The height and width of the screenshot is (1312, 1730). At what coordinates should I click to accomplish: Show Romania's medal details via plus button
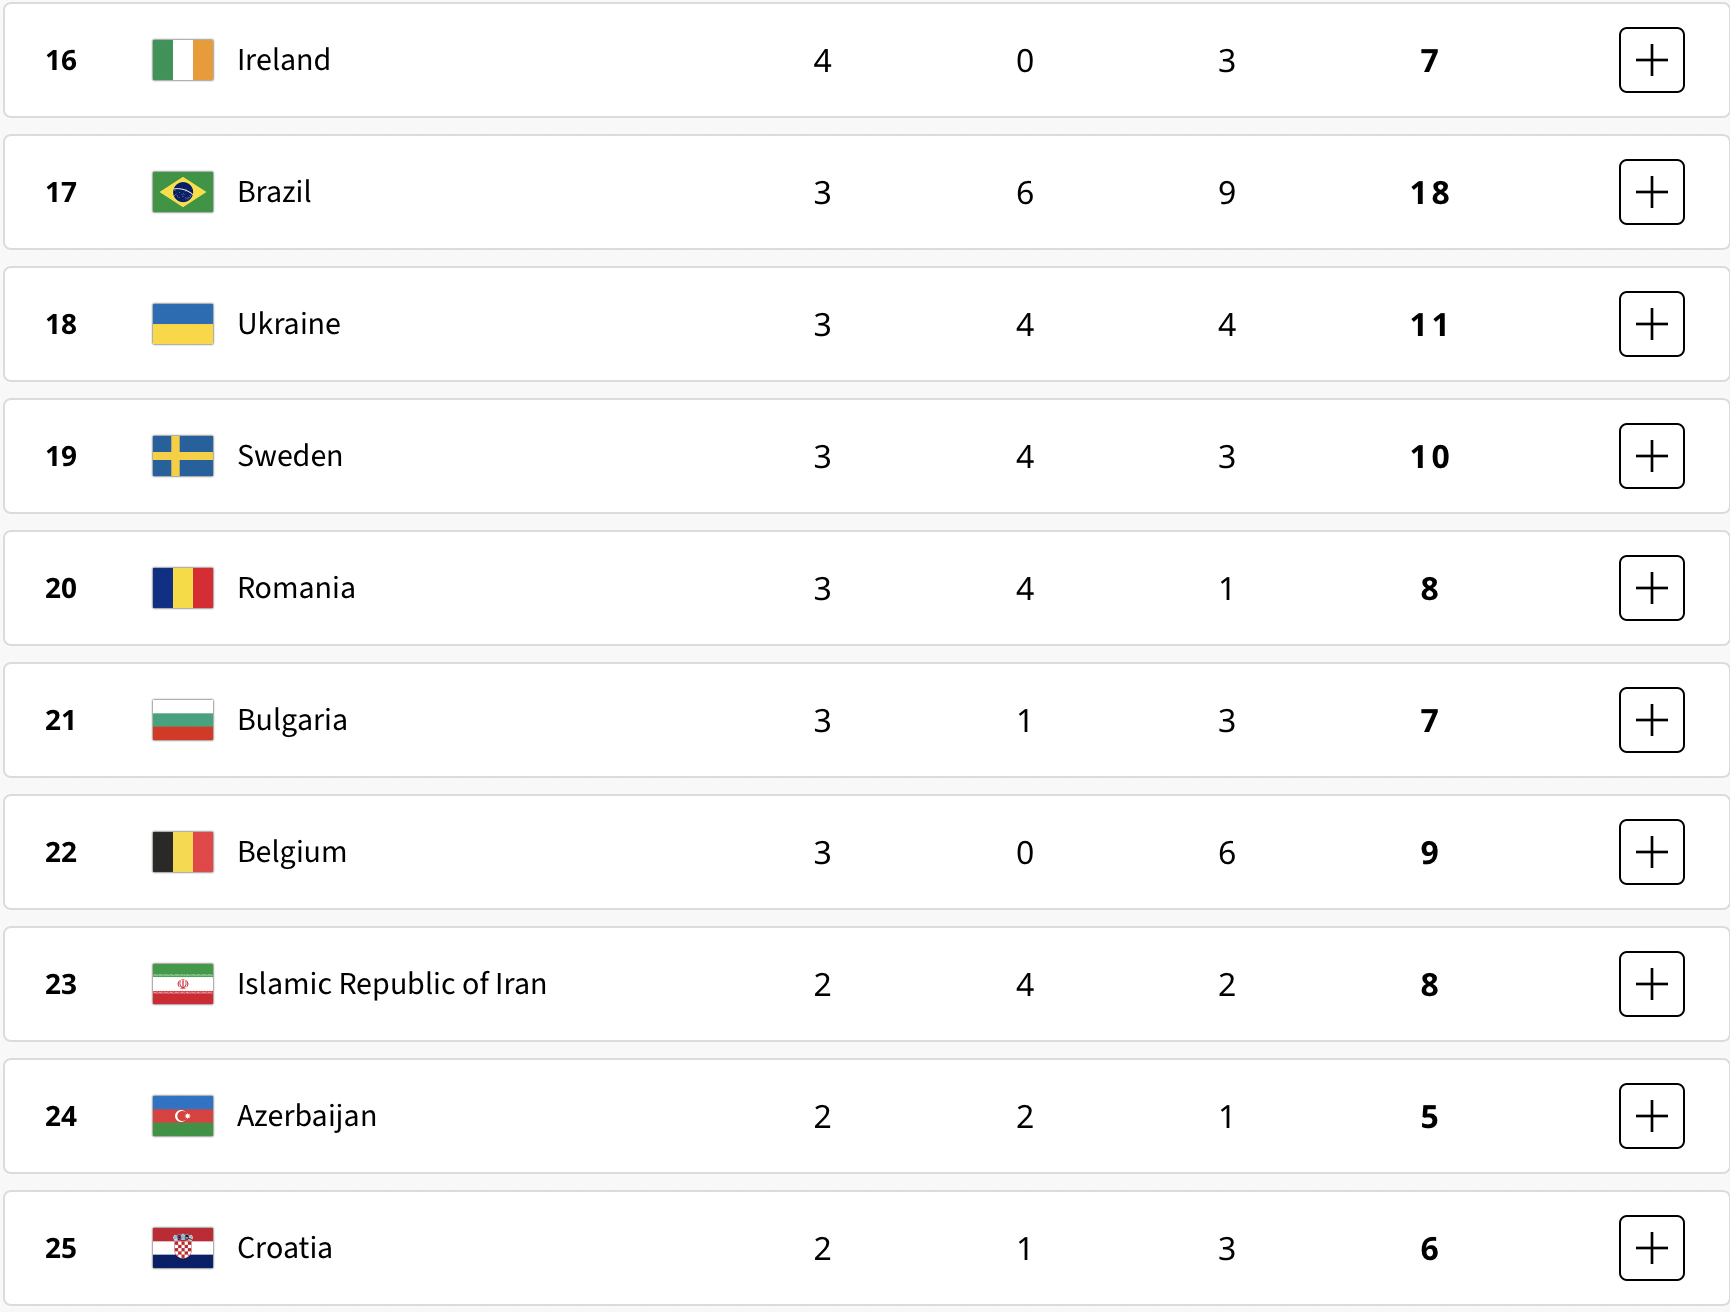point(1651,588)
